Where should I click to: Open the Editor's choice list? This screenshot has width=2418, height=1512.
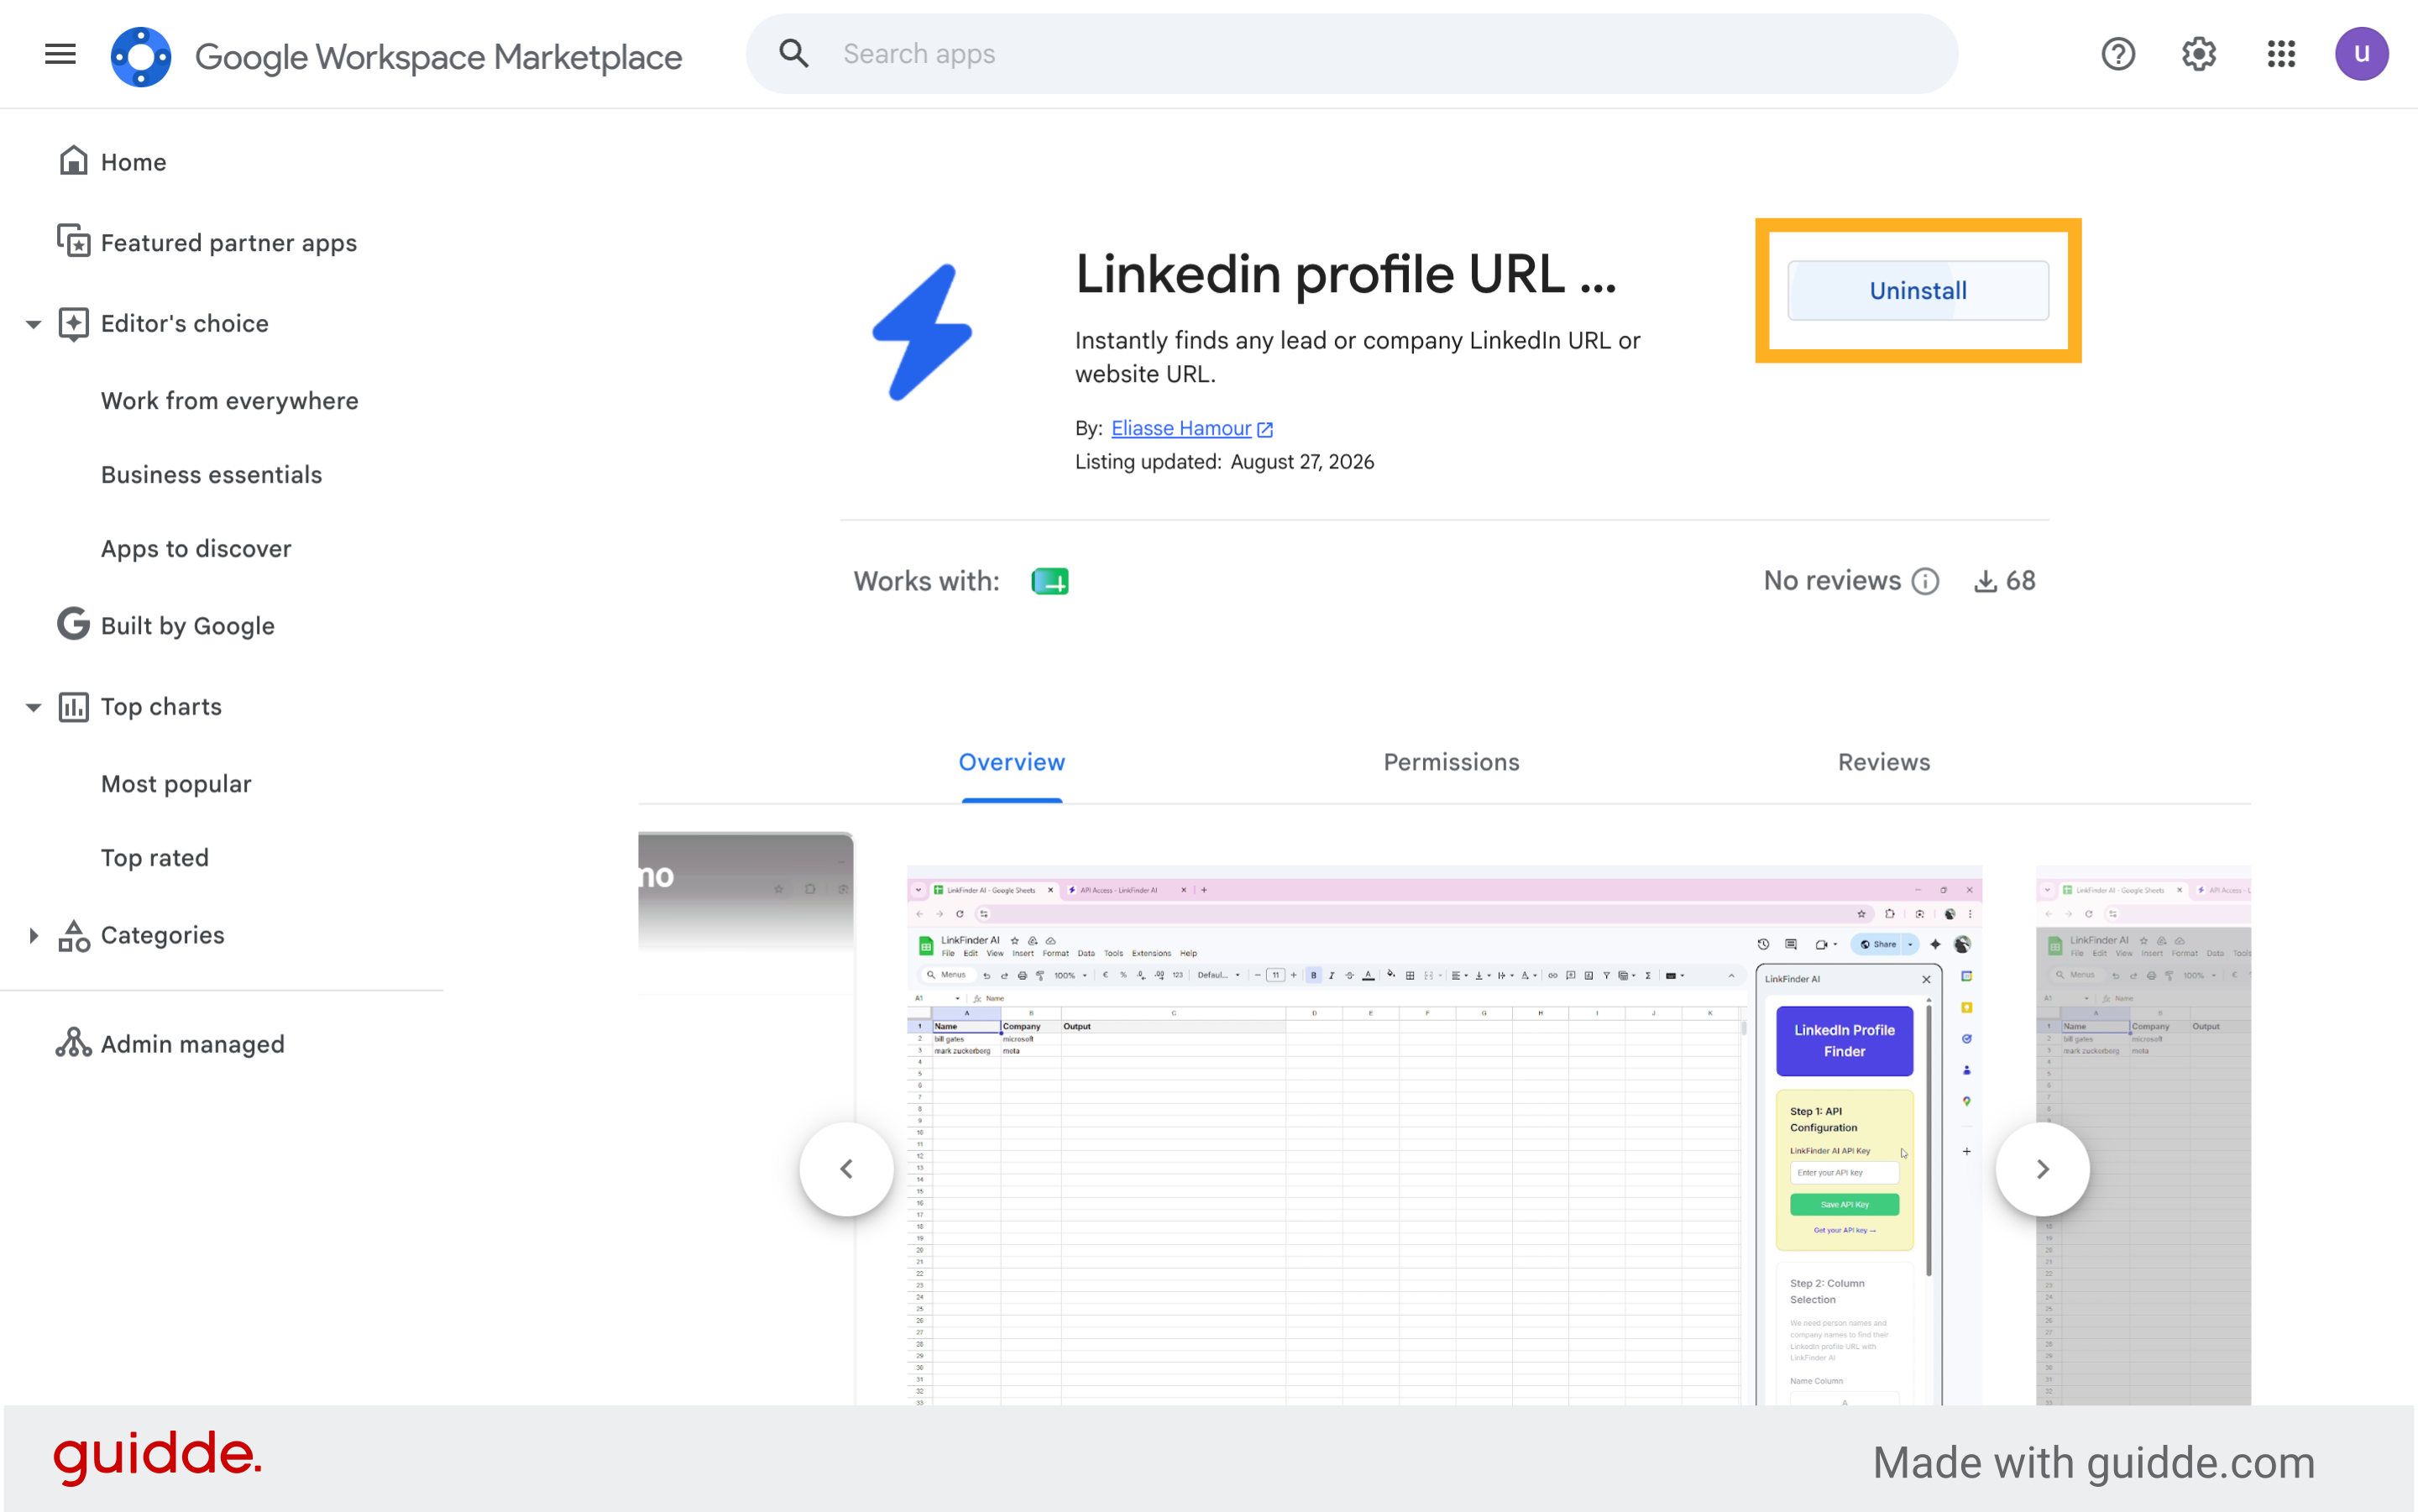[185, 324]
